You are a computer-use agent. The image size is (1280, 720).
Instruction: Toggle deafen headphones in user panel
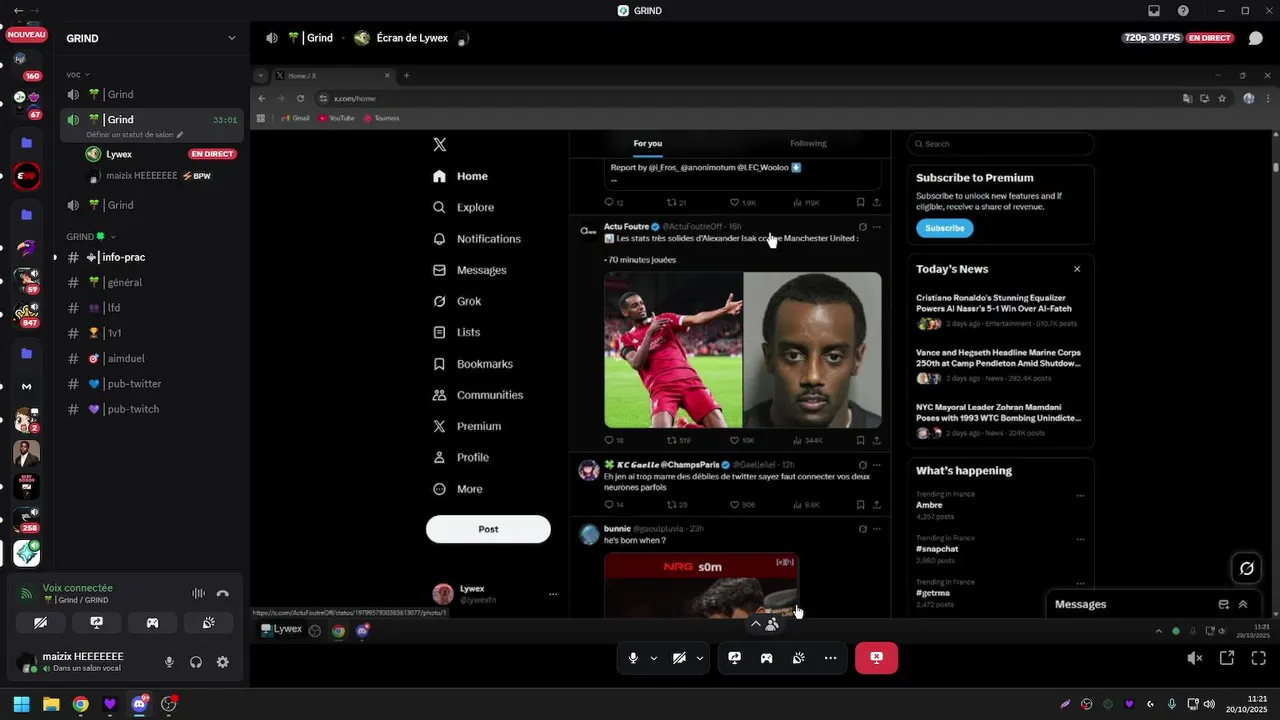point(196,662)
